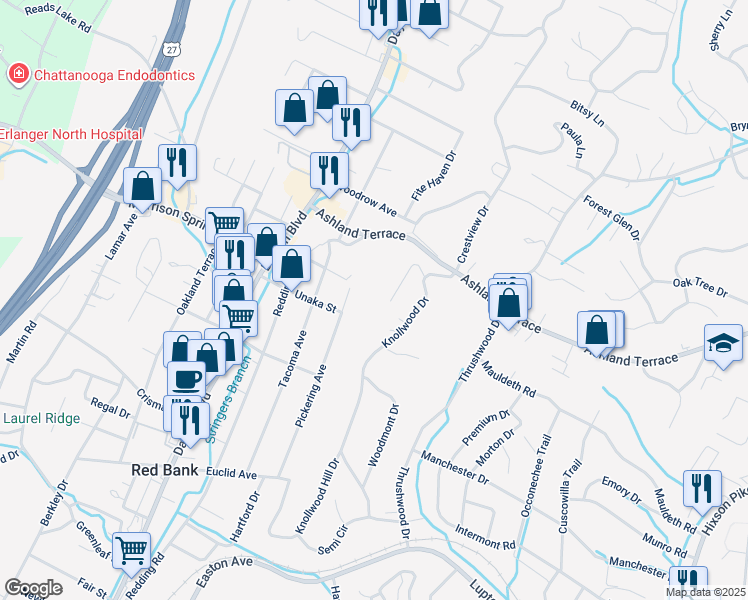This screenshot has height=600, width=748.
Task: Click the shopping bag marker on Unaka St
Action: click(291, 265)
